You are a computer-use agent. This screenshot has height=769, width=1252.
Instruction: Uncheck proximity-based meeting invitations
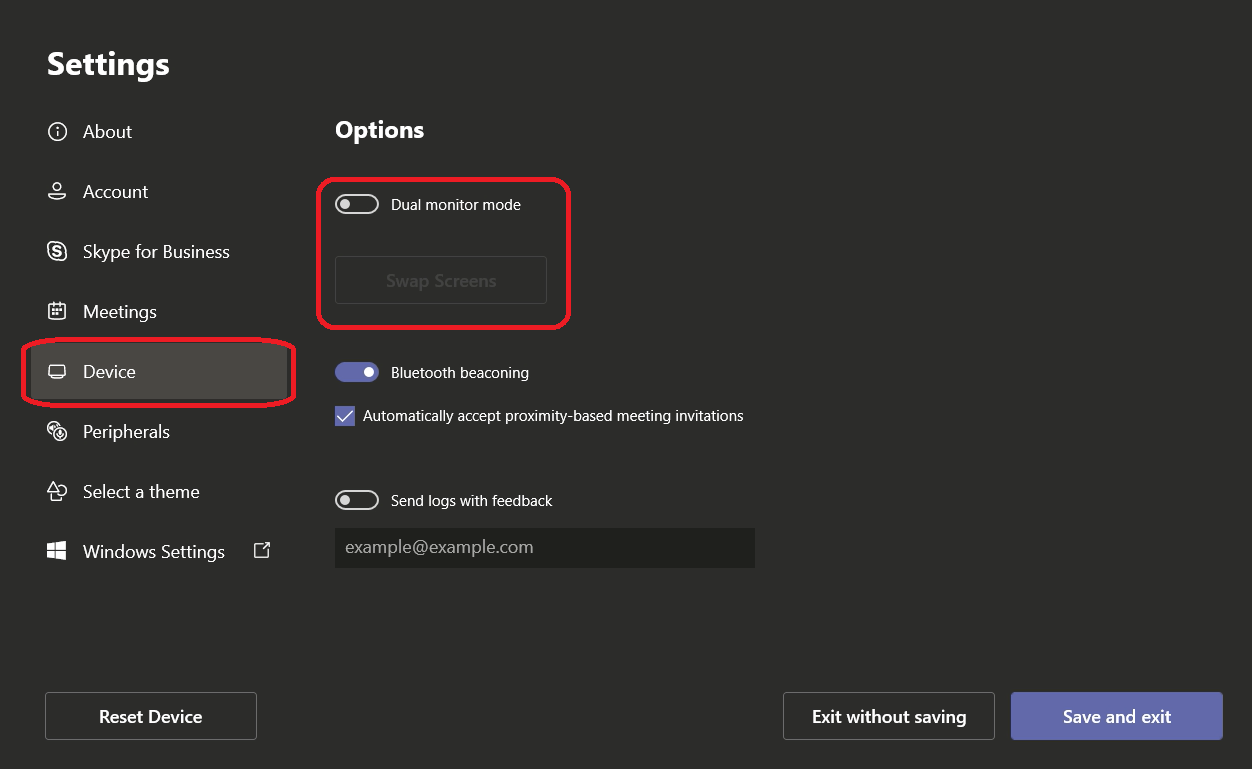tap(344, 416)
